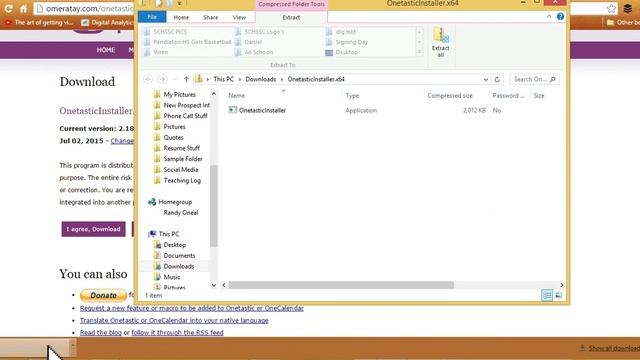Viewport: 640px width, 360px height.
Task: Sort by Compressed size column header
Action: 450,96
